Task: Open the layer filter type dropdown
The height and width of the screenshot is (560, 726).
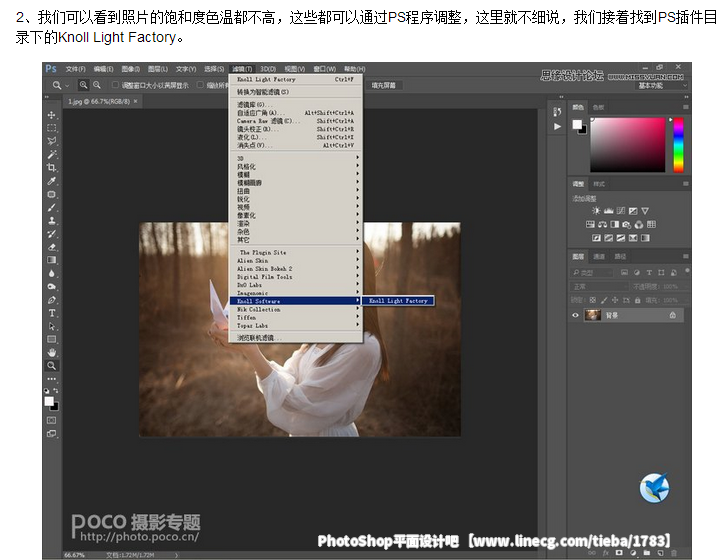Action: [x=592, y=273]
